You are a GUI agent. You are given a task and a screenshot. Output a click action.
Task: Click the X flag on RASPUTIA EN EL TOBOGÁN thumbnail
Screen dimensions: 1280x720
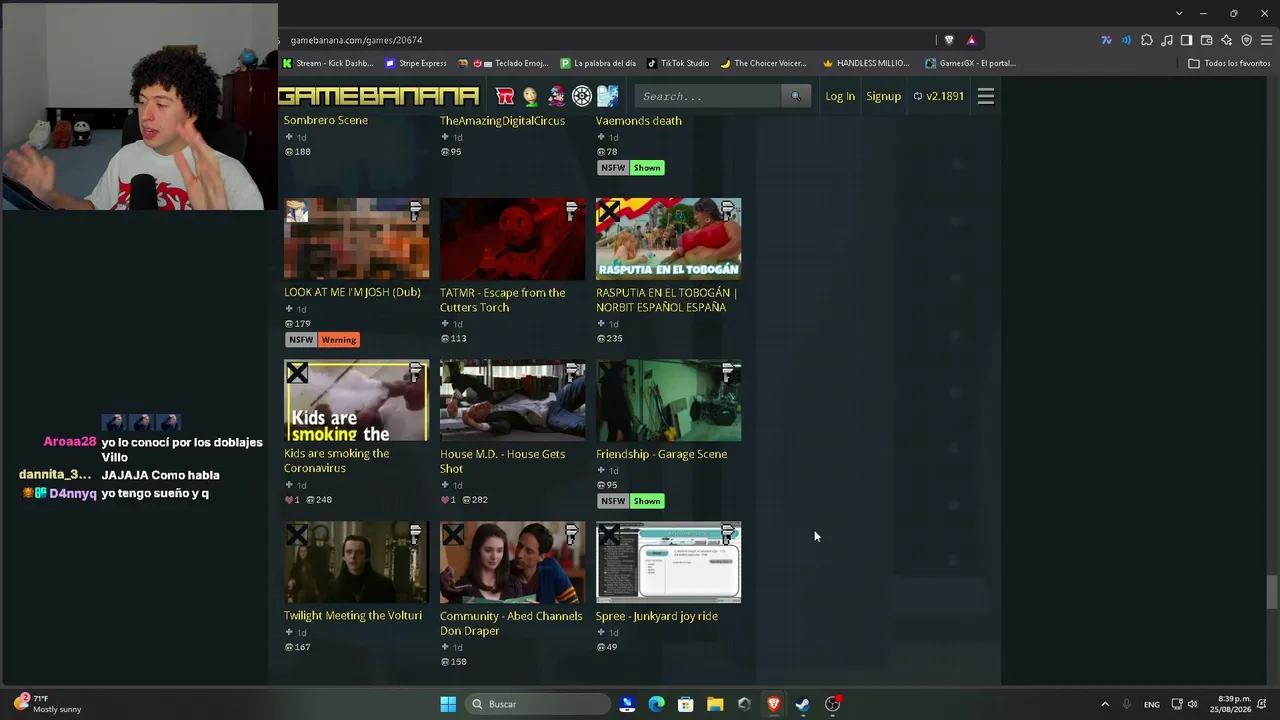[609, 211]
